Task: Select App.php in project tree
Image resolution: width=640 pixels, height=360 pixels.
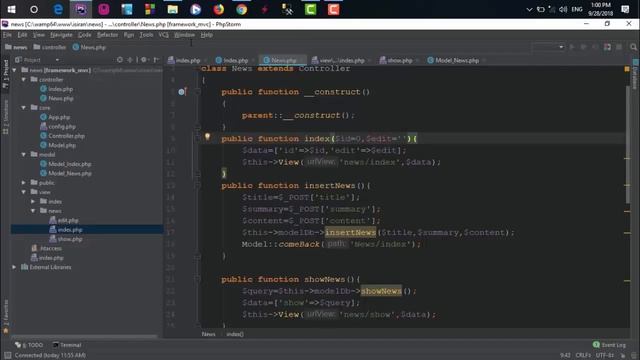Action: pyautogui.click(x=55, y=117)
